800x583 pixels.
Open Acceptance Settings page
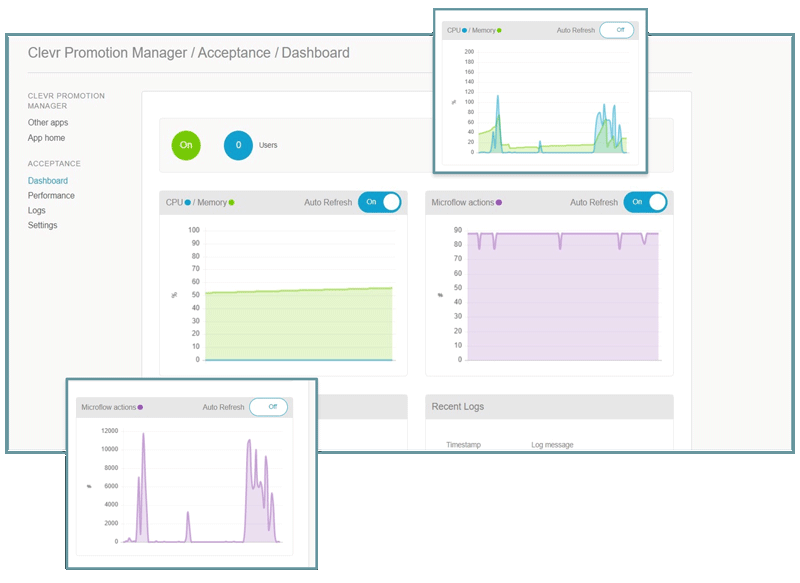pyautogui.click(x=42, y=225)
